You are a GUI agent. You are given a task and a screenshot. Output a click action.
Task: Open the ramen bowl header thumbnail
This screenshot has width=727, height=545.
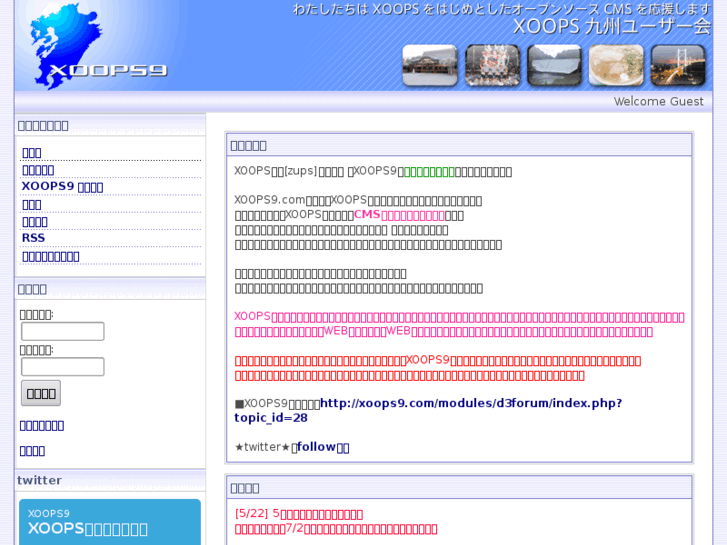tap(616, 65)
